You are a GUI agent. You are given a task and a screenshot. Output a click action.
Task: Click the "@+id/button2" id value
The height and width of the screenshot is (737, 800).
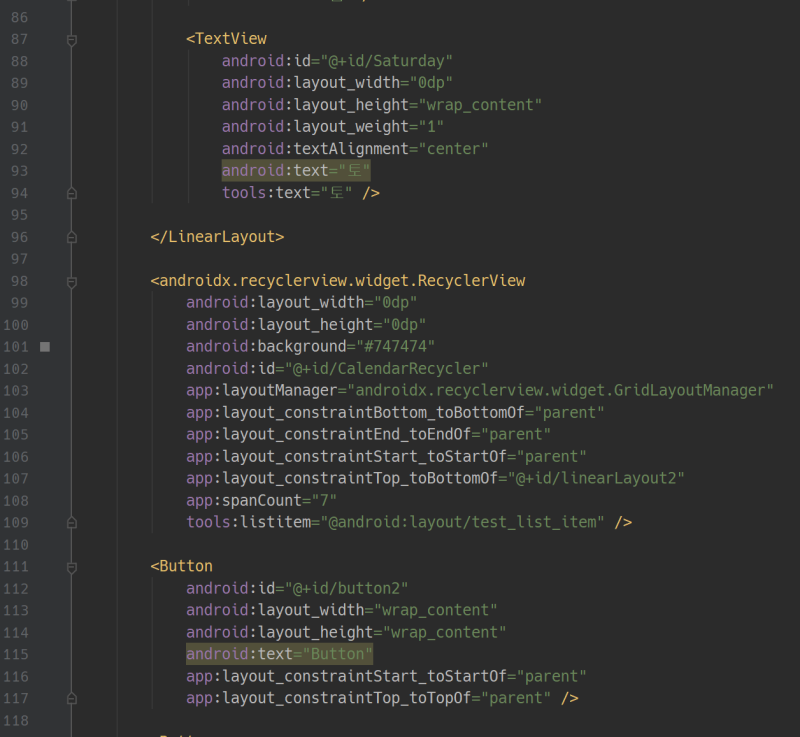[x=346, y=589]
